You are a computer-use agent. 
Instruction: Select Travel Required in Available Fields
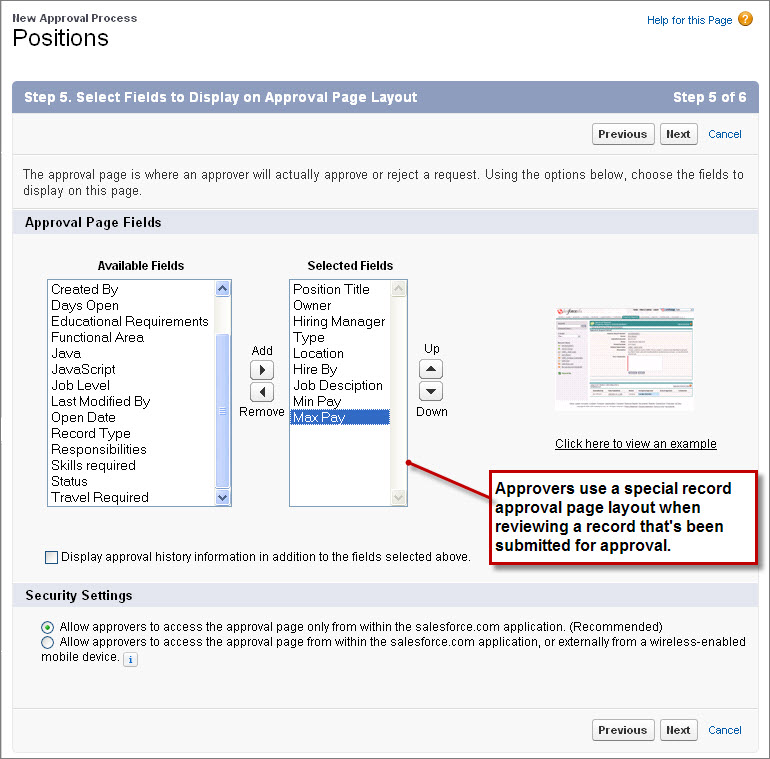tap(132, 497)
